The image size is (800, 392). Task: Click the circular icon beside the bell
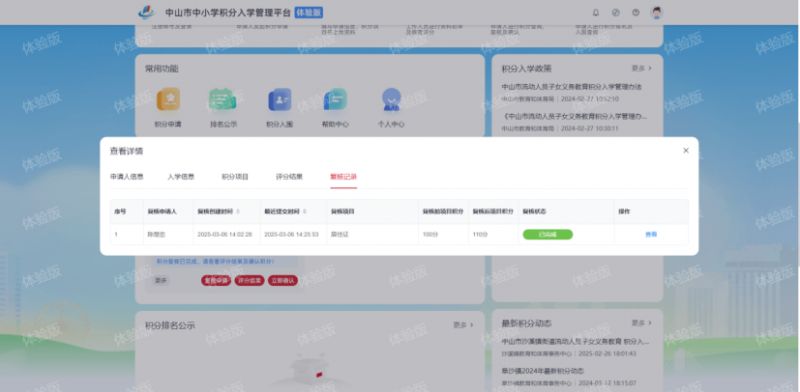(616, 13)
